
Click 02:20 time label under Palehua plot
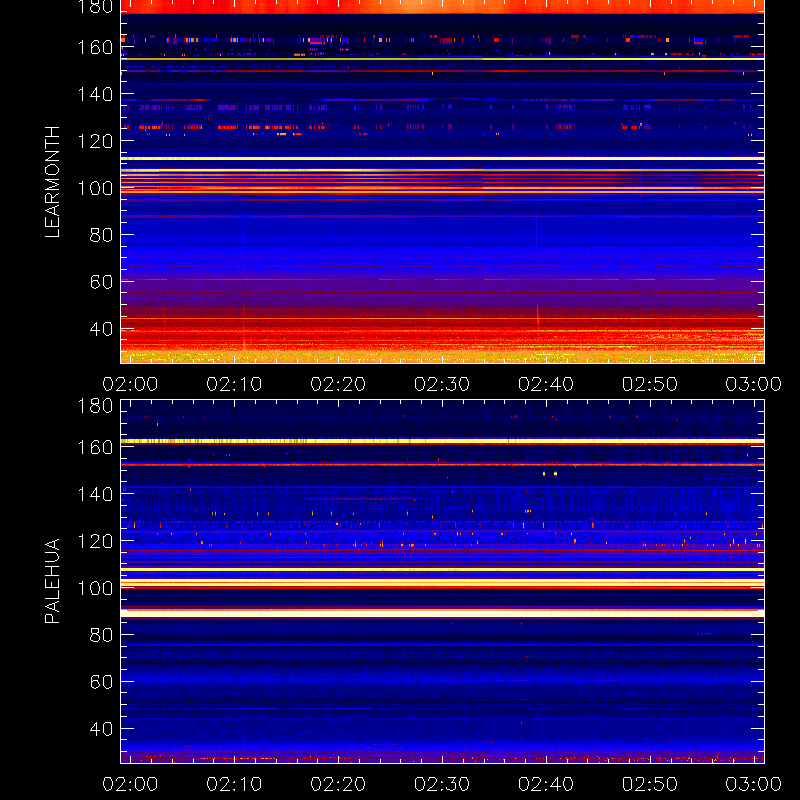tap(338, 784)
